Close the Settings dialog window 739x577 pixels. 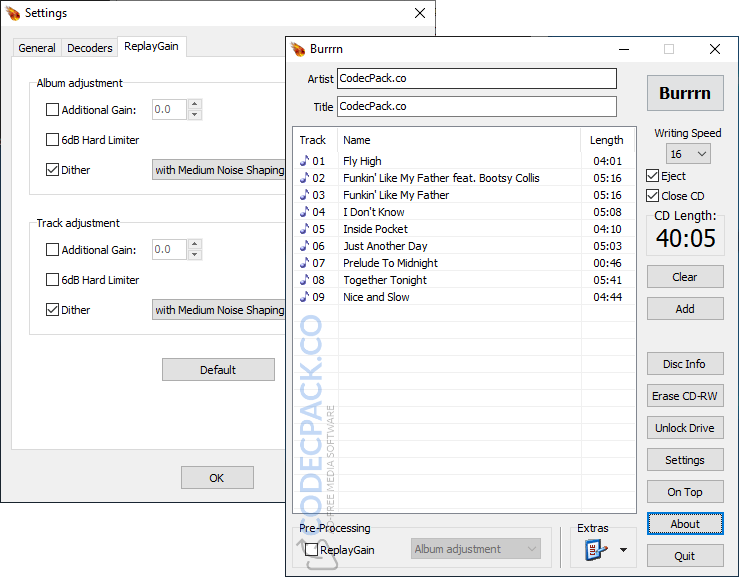[x=420, y=13]
